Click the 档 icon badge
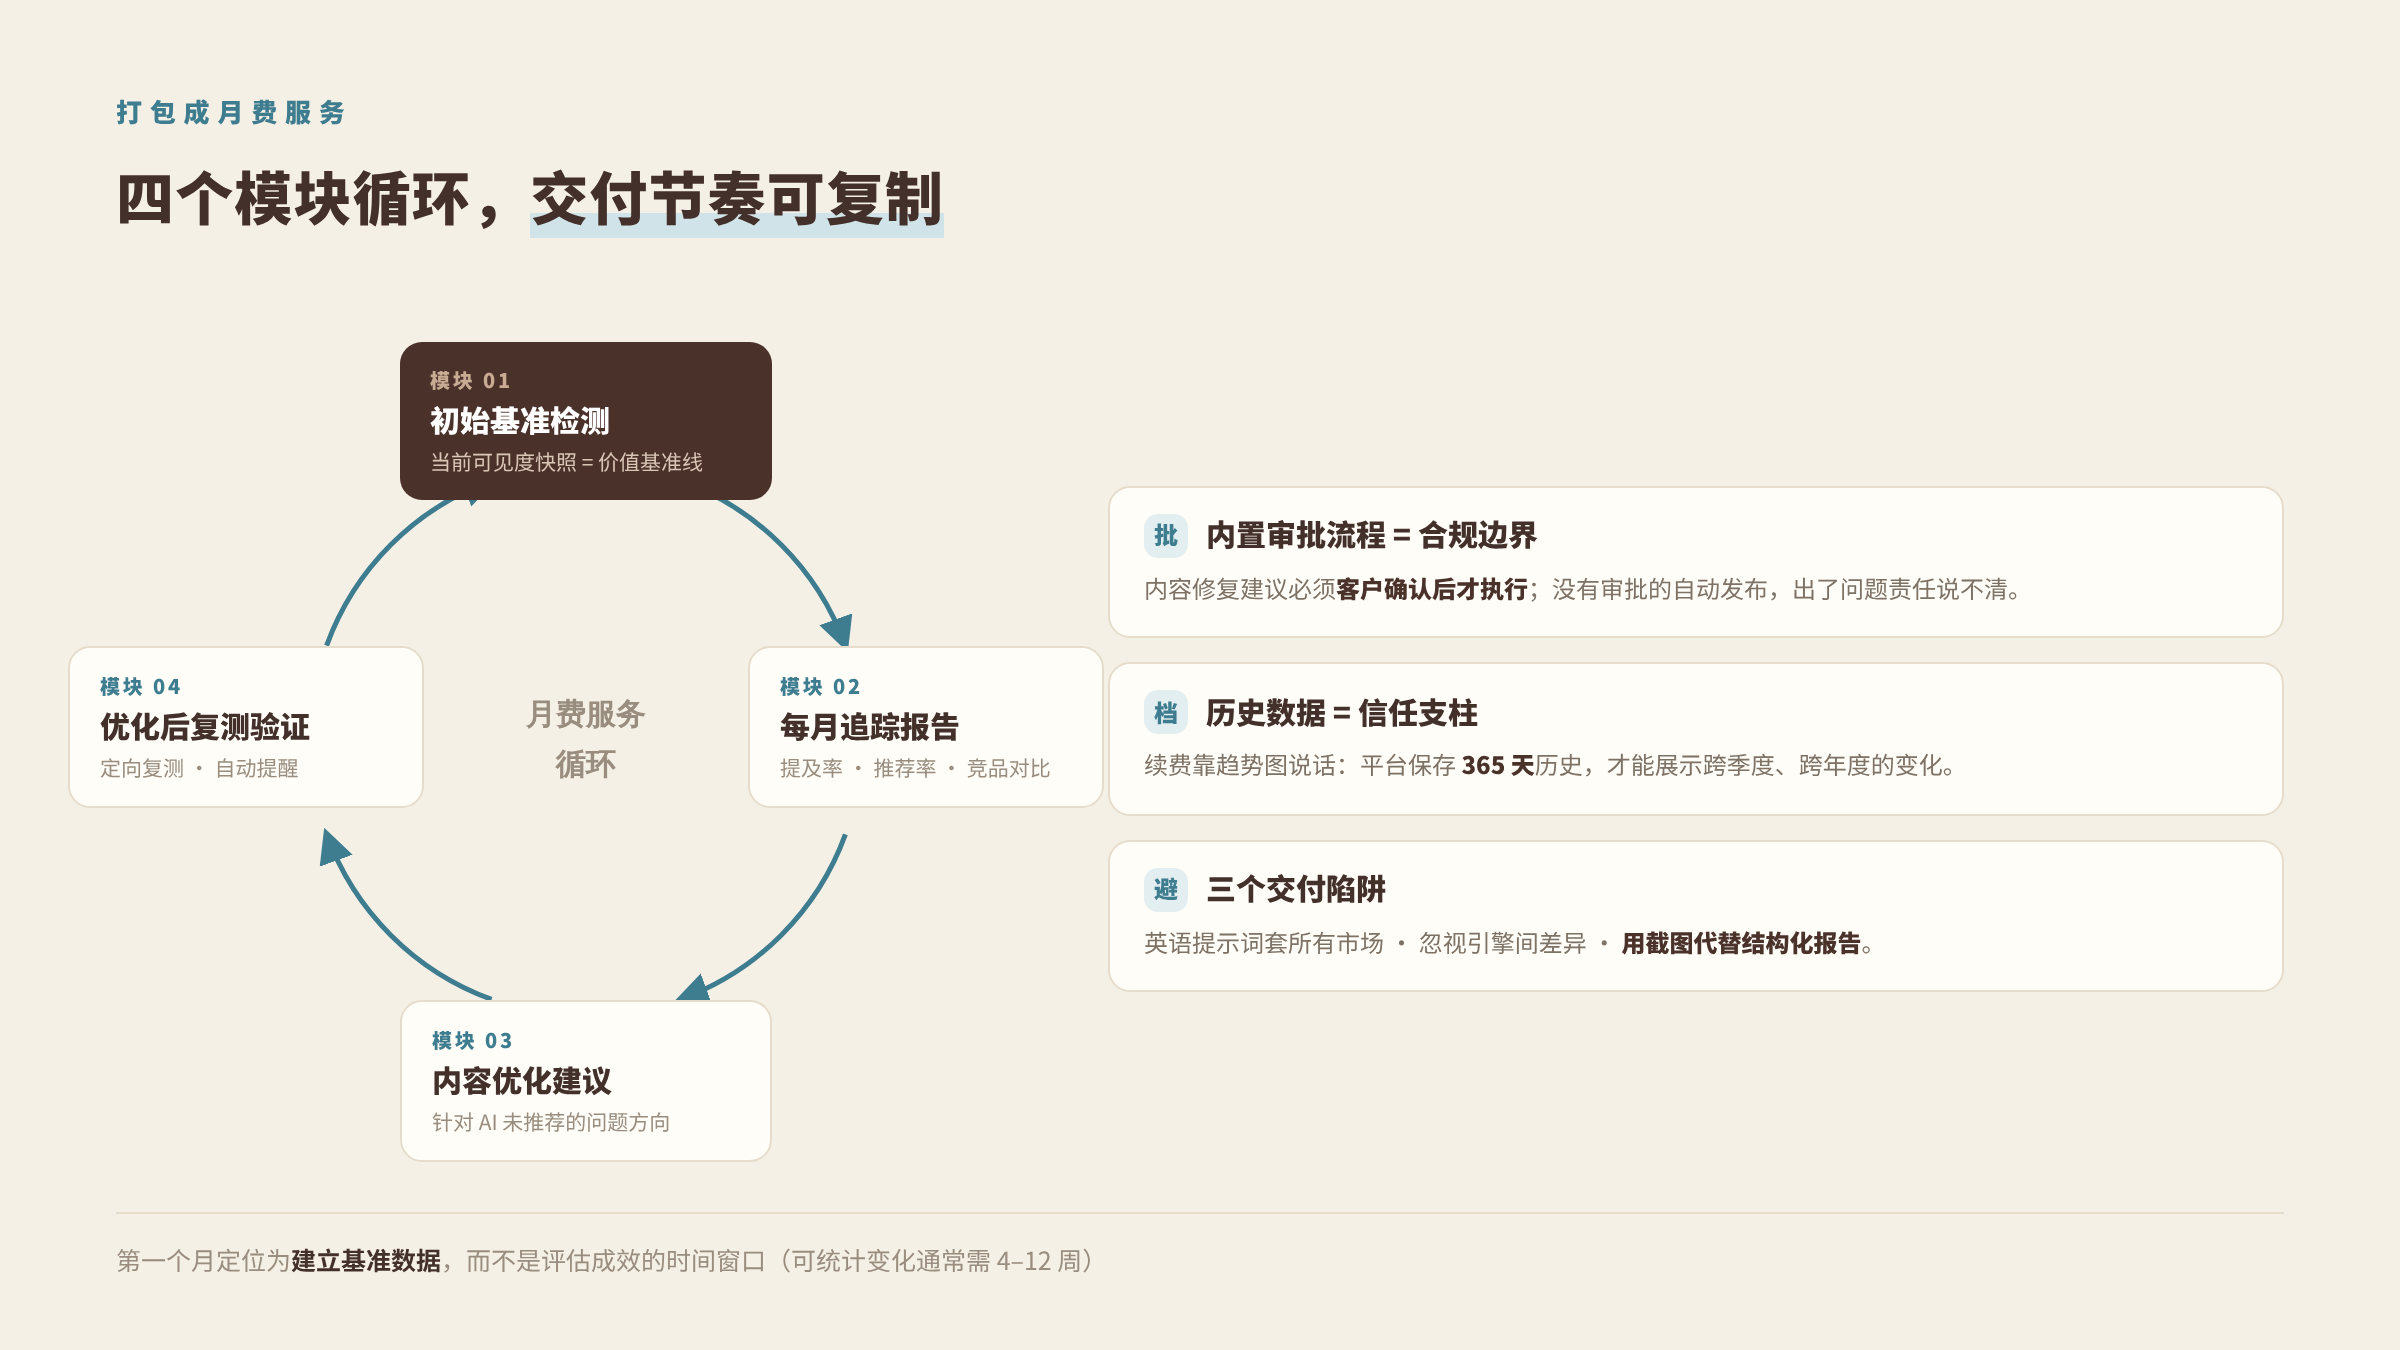Image resolution: width=2400 pixels, height=1350 pixels. coord(1165,713)
